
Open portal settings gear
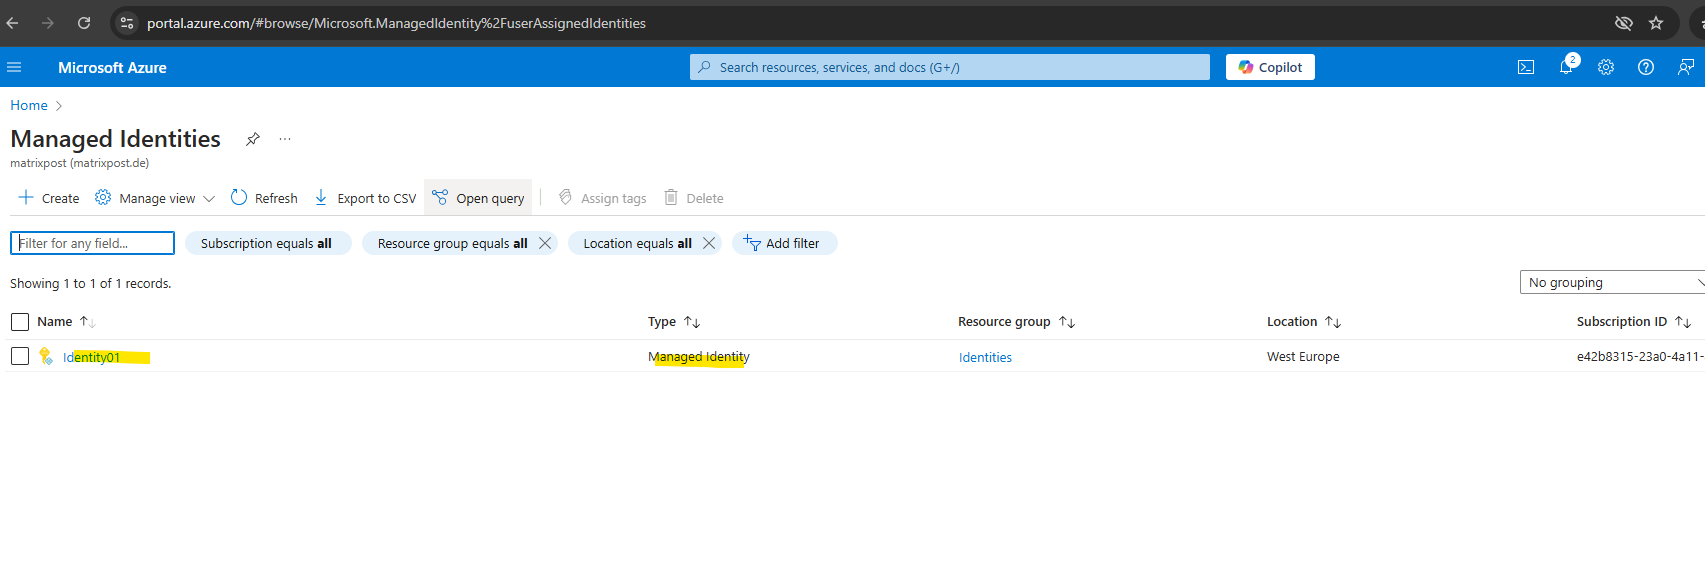click(1606, 67)
